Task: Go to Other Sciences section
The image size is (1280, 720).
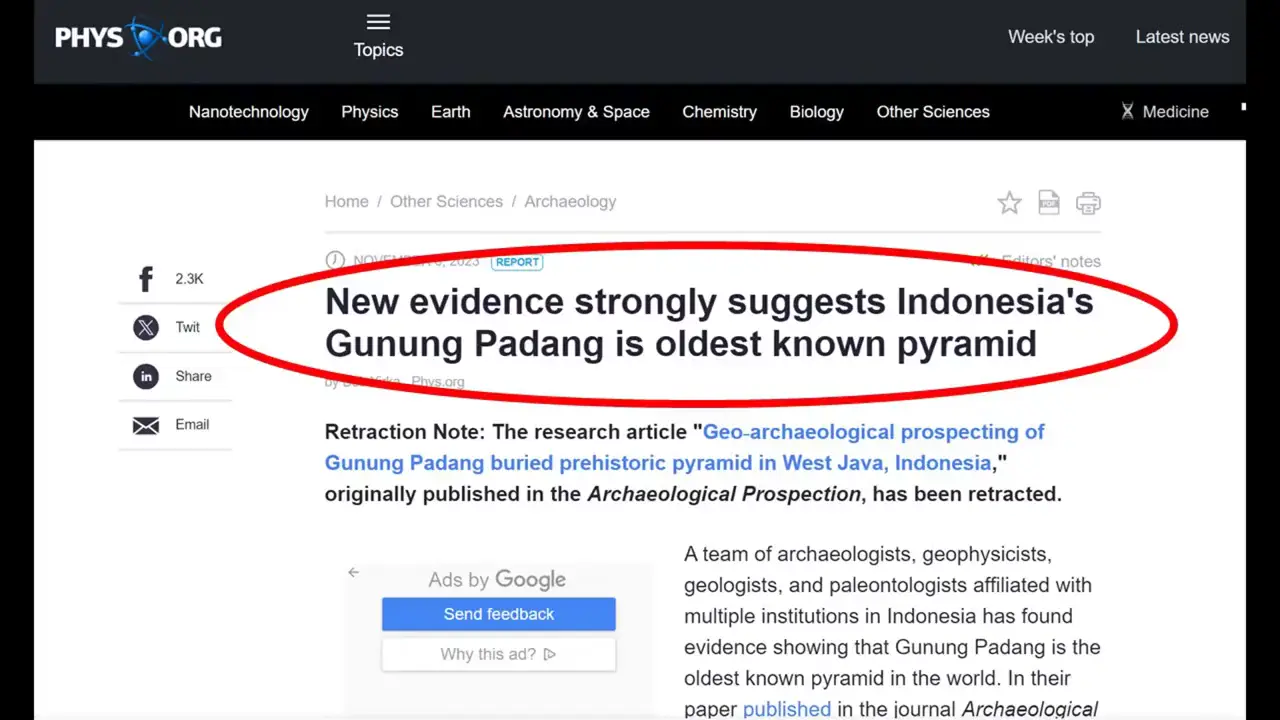Action: coord(933,112)
